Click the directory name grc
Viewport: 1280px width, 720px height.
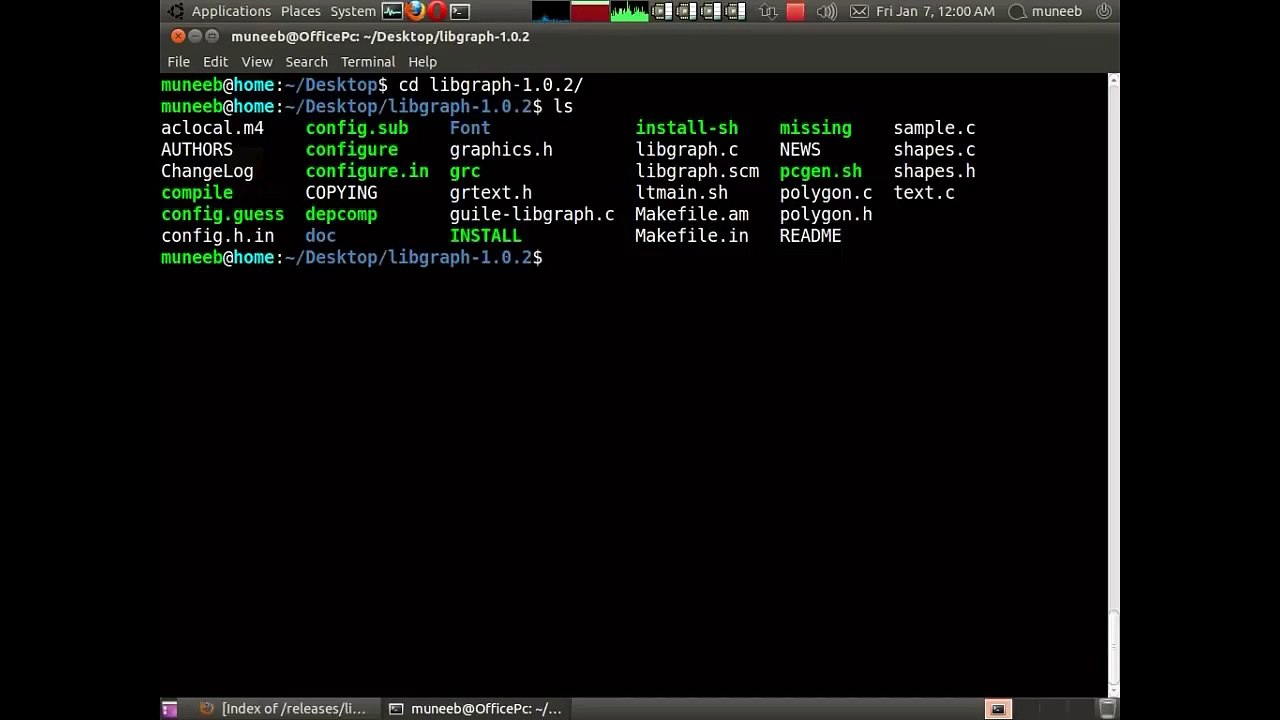pyautogui.click(x=465, y=171)
